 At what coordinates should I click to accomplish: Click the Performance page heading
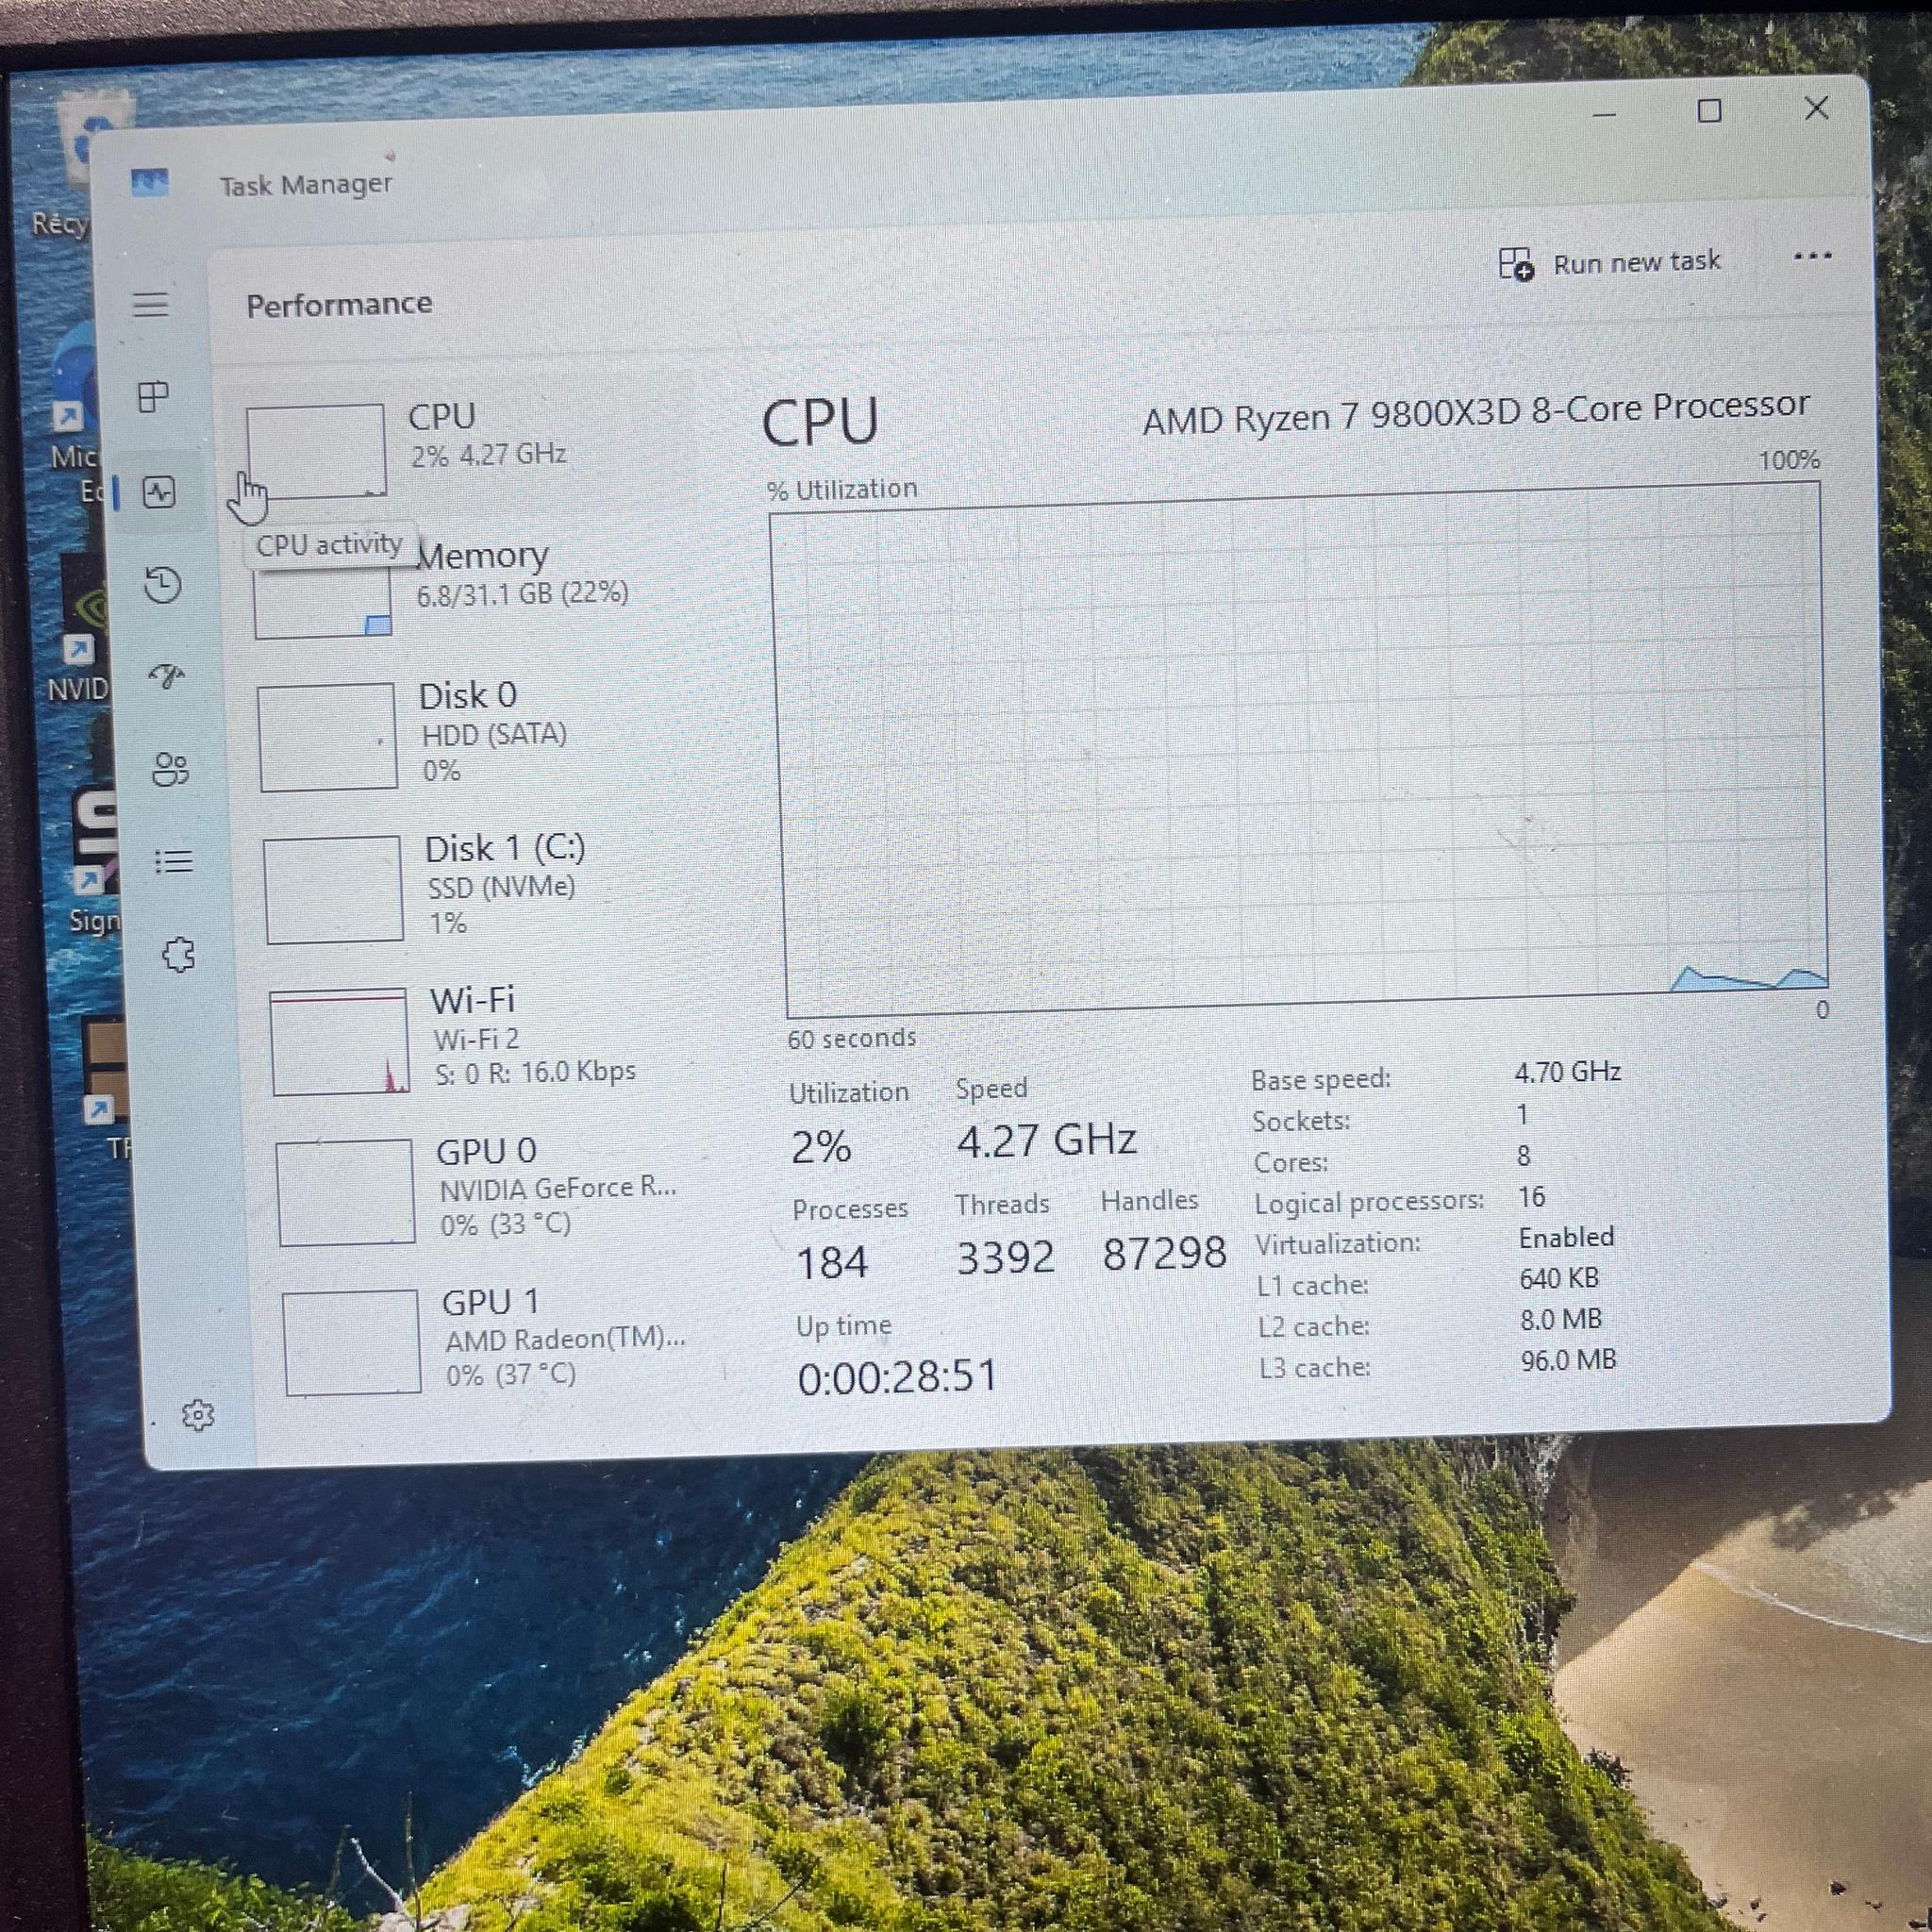[x=339, y=304]
